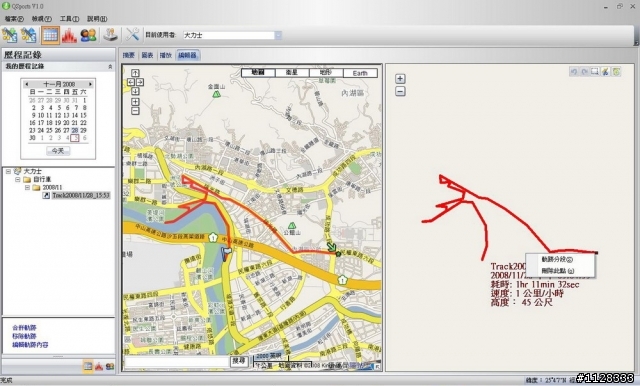Collapse the 我的歷程記錄 panel chevron

[110, 67]
